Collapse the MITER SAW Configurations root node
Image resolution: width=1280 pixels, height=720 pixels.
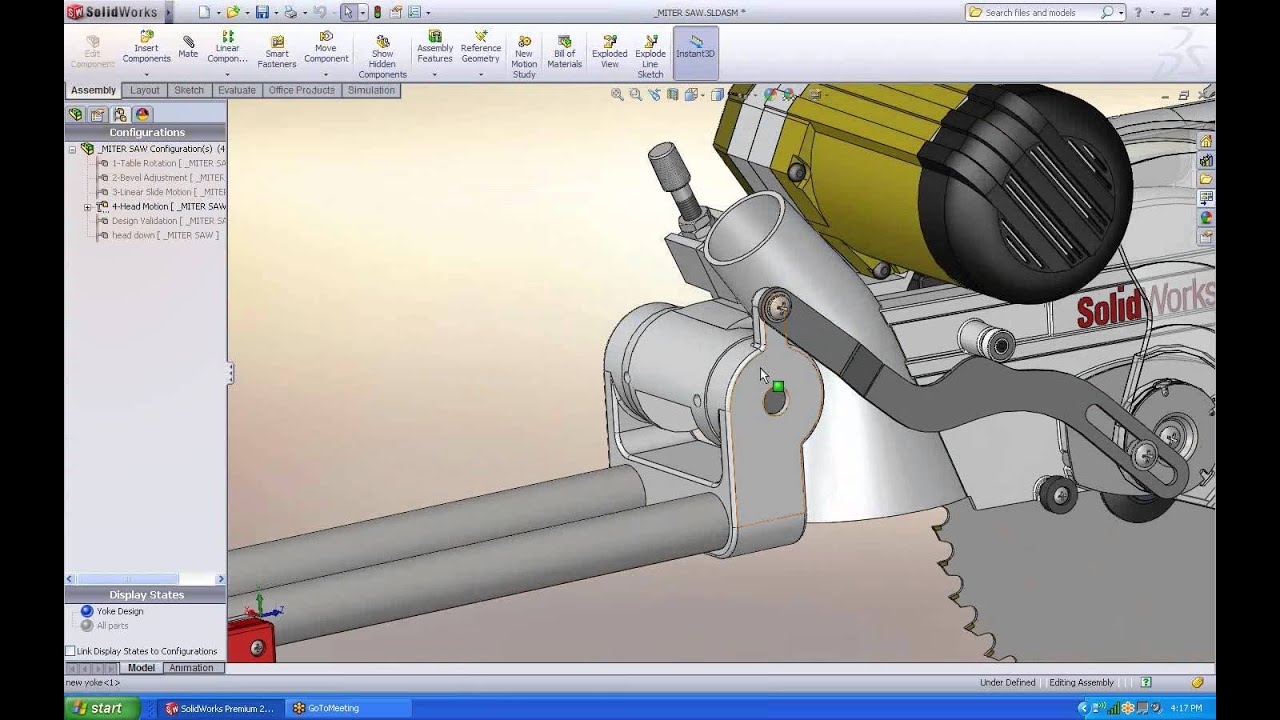point(72,149)
